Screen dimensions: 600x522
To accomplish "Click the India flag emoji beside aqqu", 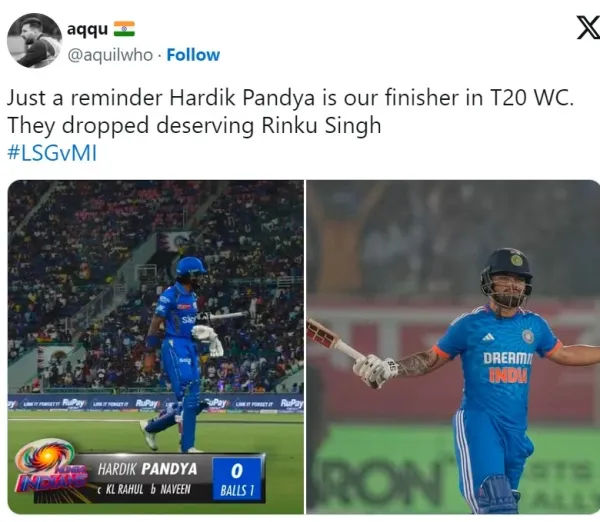I will click(124, 29).
